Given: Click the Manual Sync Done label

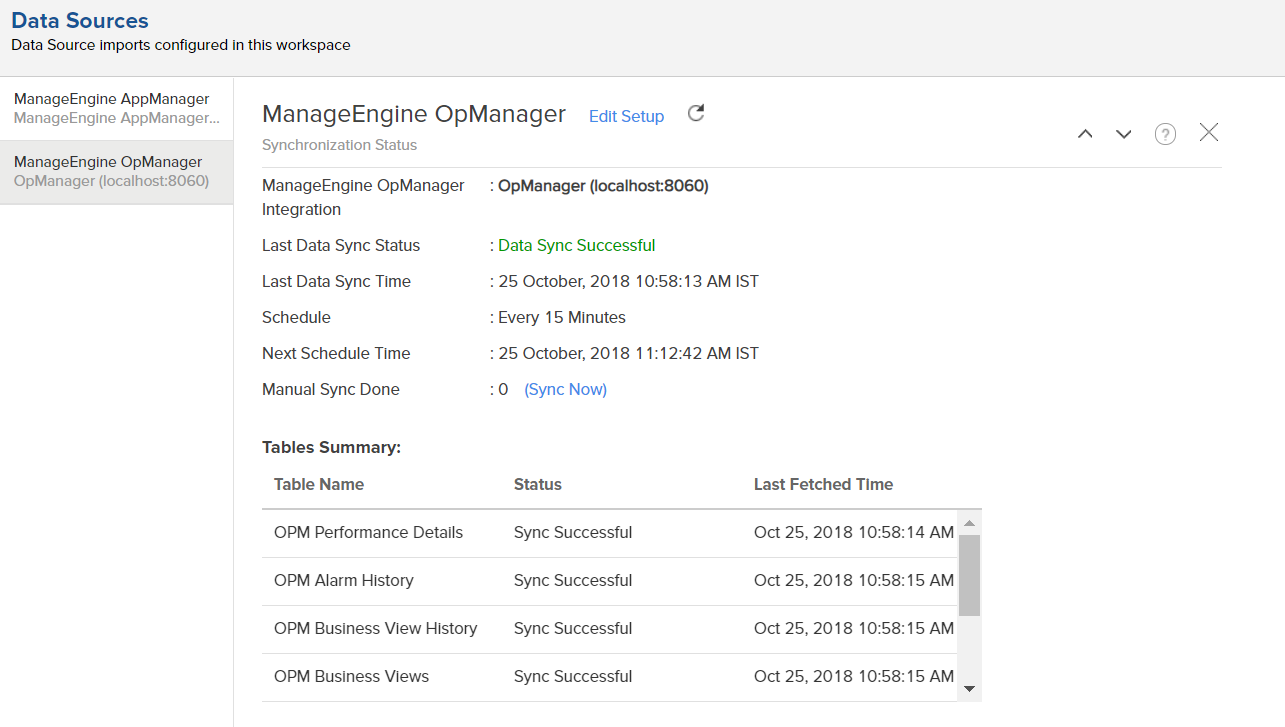Looking at the screenshot, I should (331, 389).
